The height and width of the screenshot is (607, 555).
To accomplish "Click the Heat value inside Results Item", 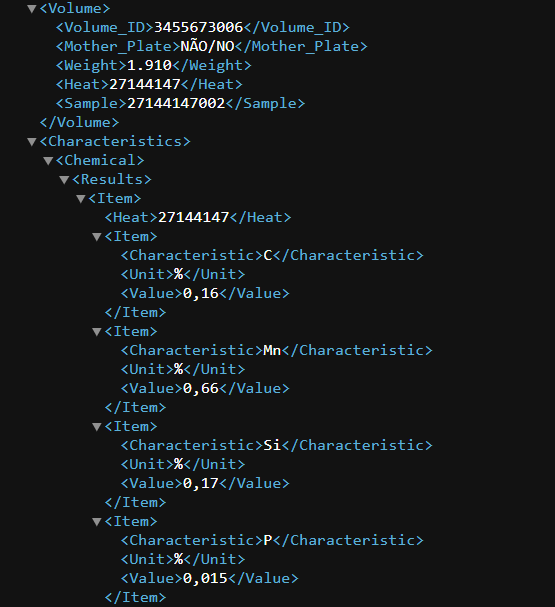I will pyautogui.click(x=194, y=217).
